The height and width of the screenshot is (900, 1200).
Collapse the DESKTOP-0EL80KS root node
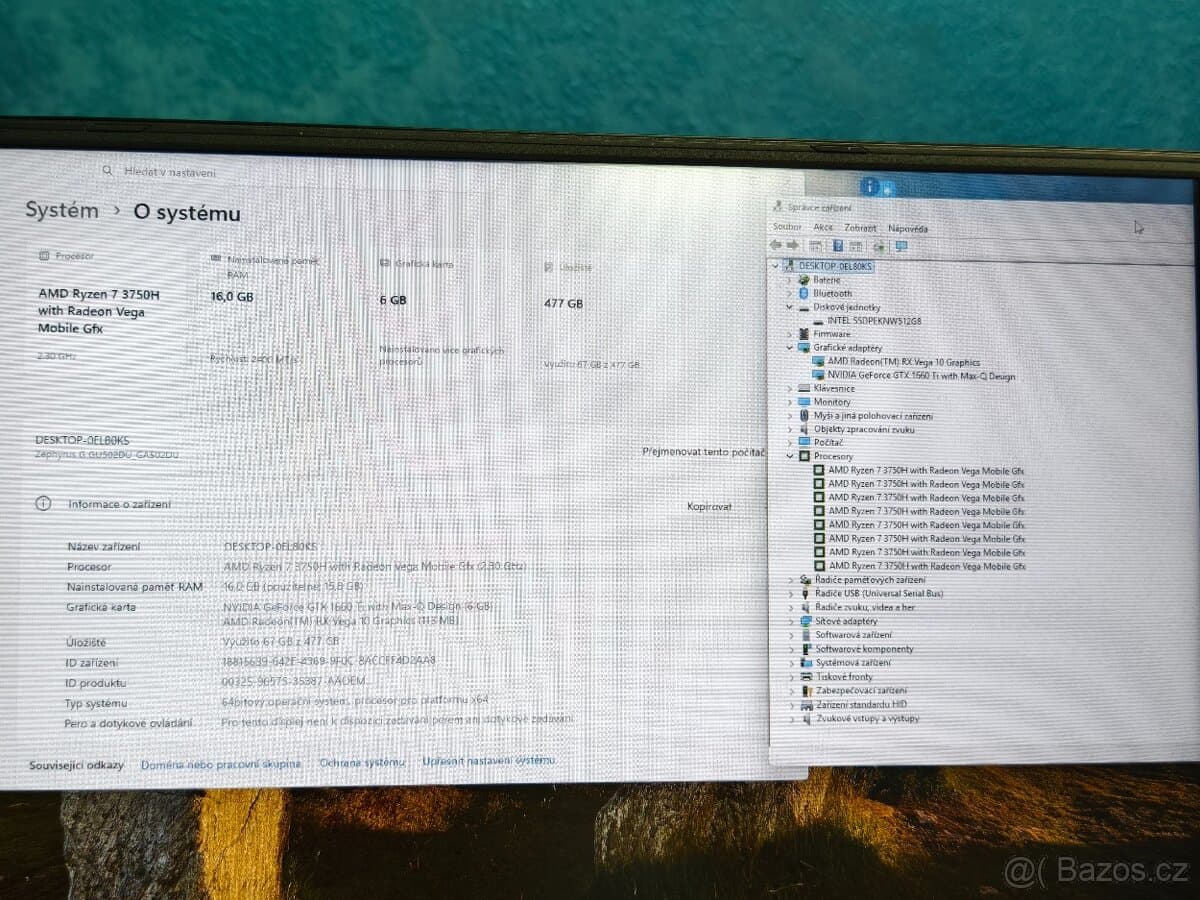(774, 267)
